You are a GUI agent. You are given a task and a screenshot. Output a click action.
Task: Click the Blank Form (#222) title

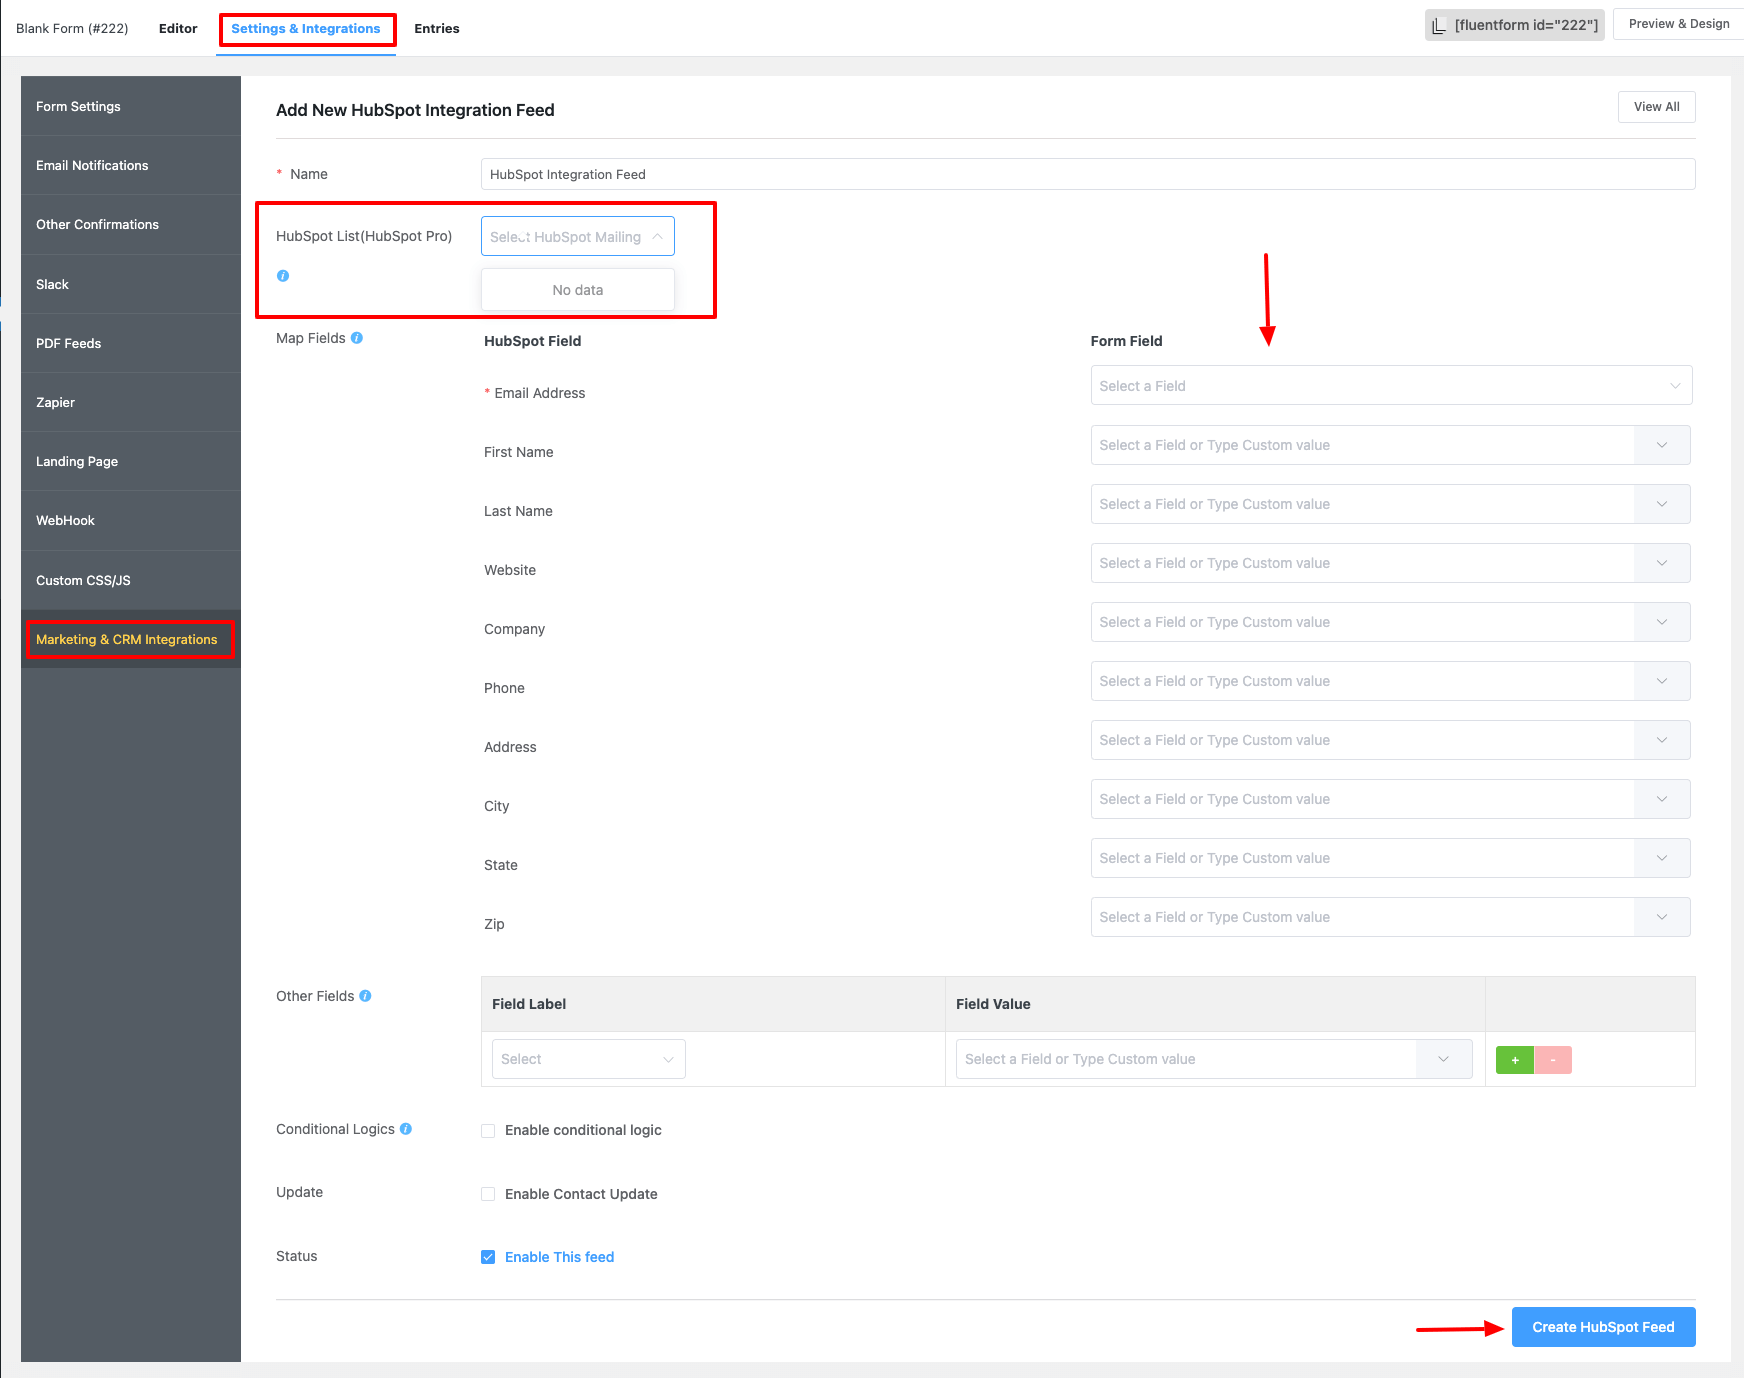72,28
